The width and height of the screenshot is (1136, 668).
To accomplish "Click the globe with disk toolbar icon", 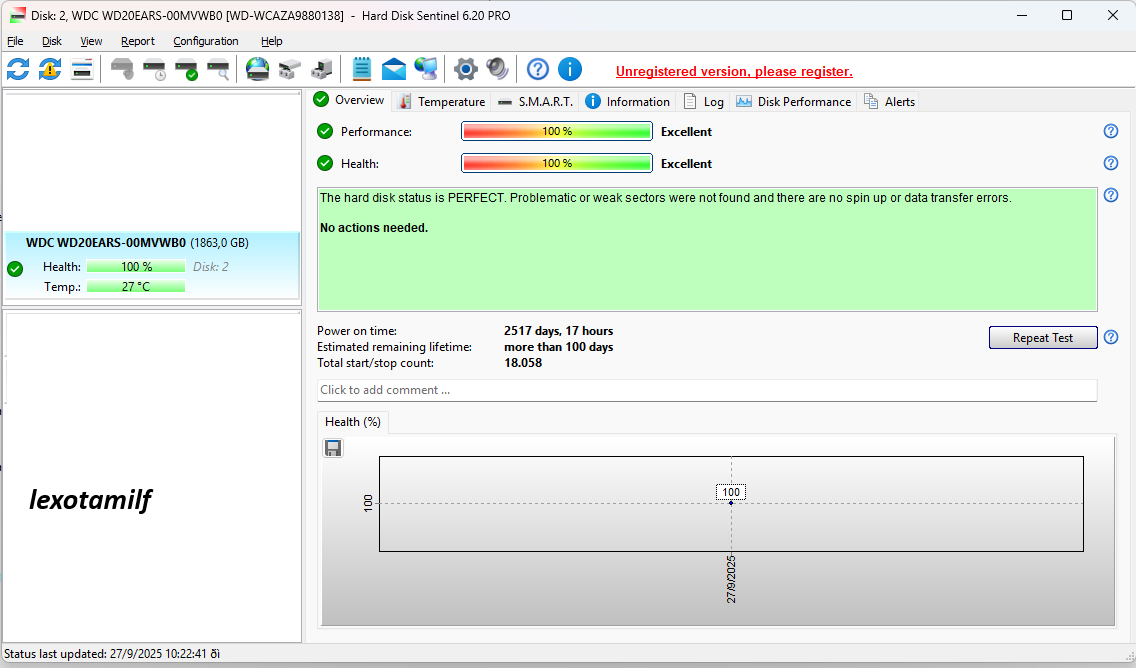I will (258, 69).
